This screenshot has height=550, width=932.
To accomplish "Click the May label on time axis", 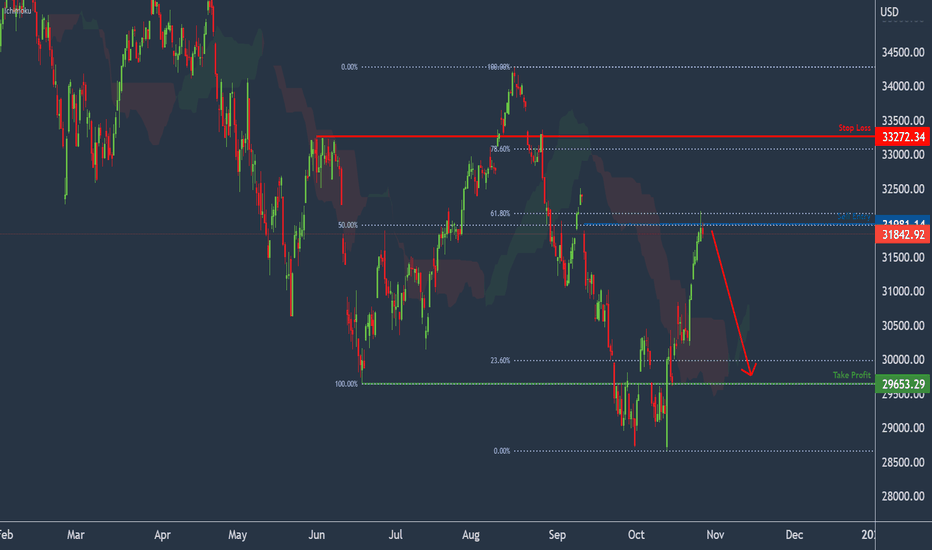I will click(x=237, y=535).
